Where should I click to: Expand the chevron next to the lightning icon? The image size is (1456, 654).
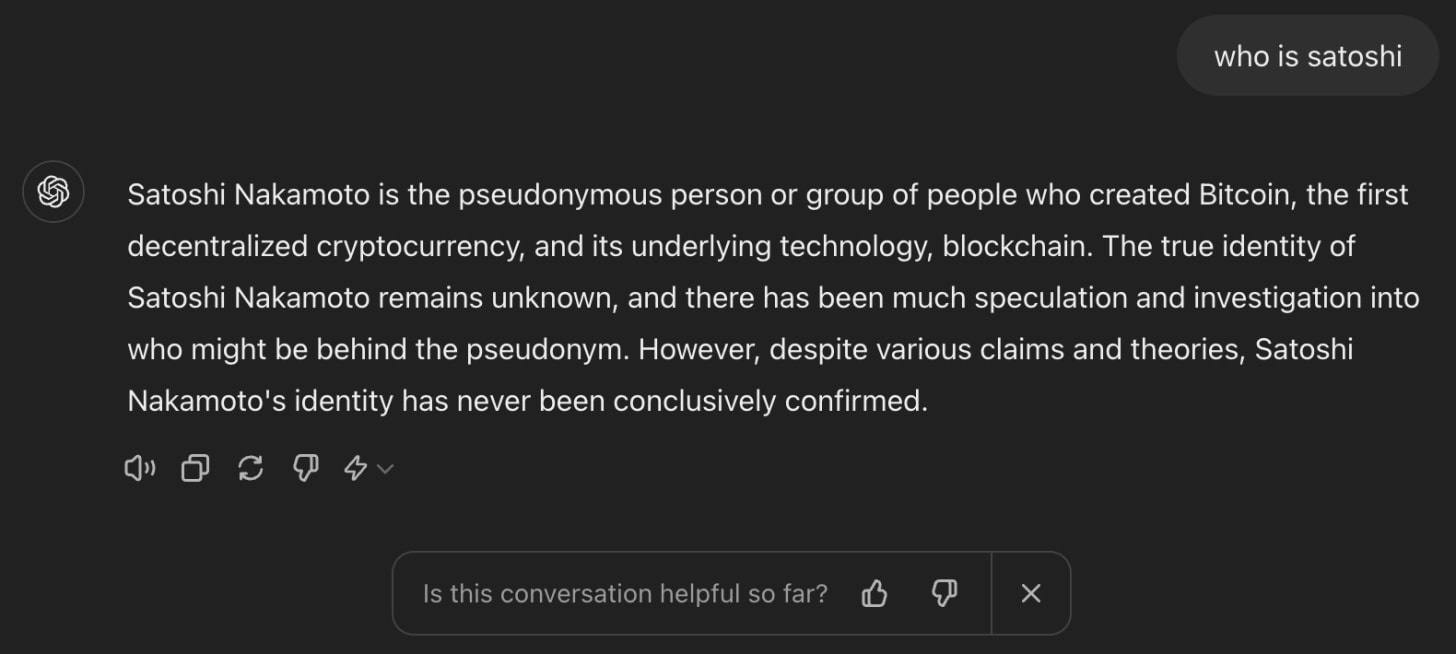click(x=385, y=469)
